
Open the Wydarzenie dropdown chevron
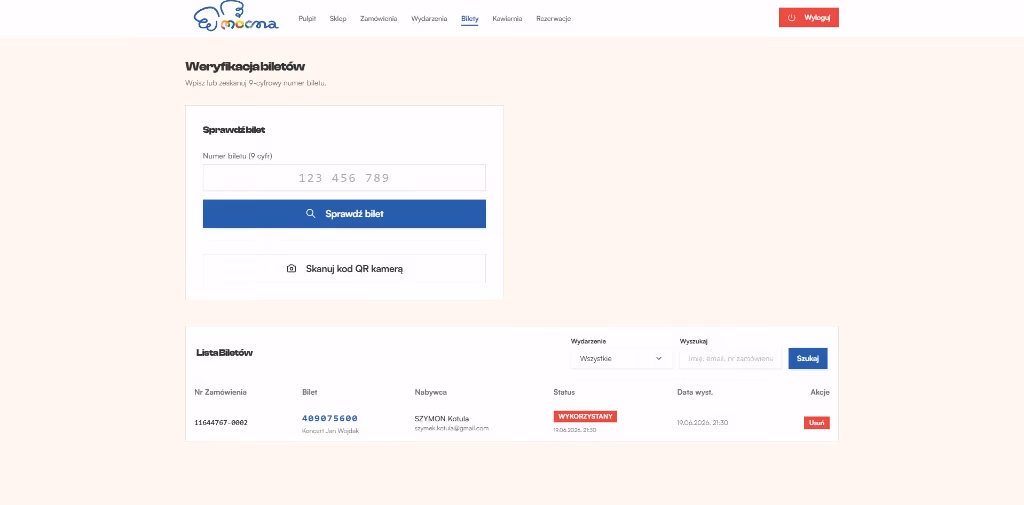[658, 359]
